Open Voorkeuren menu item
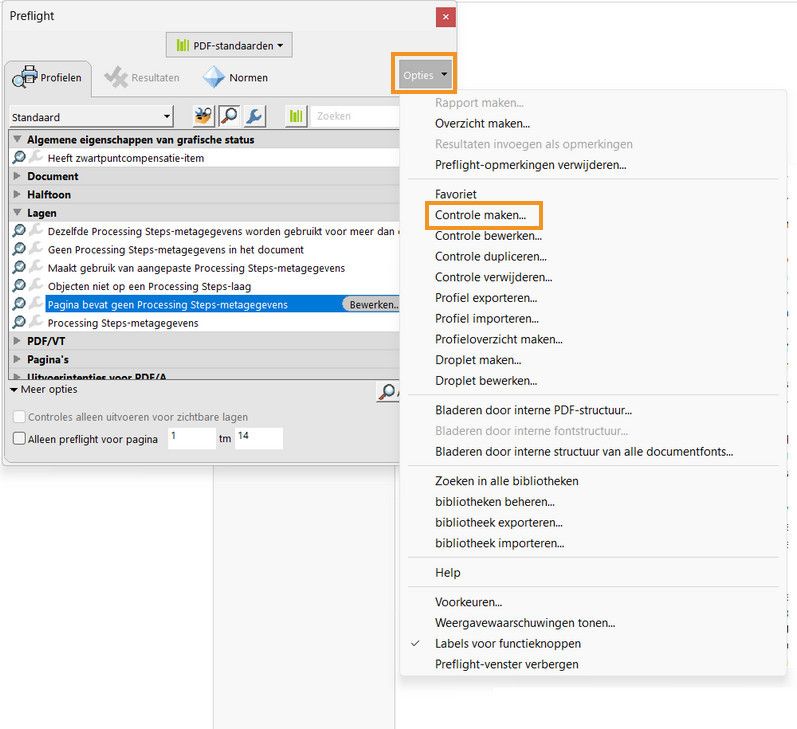This screenshot has height=729, width=797. 468,602
